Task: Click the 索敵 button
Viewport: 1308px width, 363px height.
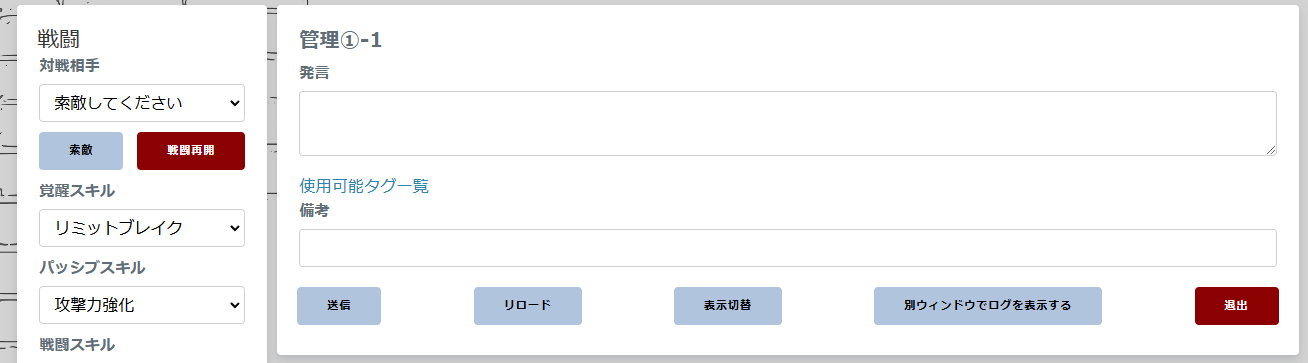Action: pos(81,151)
